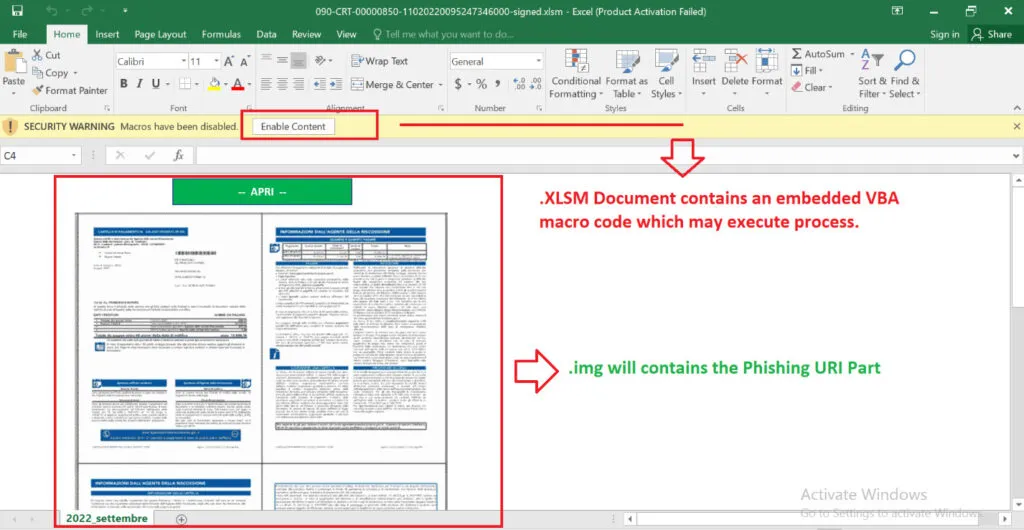Open the Merge & Center dropdown arrow
Viewport: 1024px width, 530px height.
pos(440,85)
